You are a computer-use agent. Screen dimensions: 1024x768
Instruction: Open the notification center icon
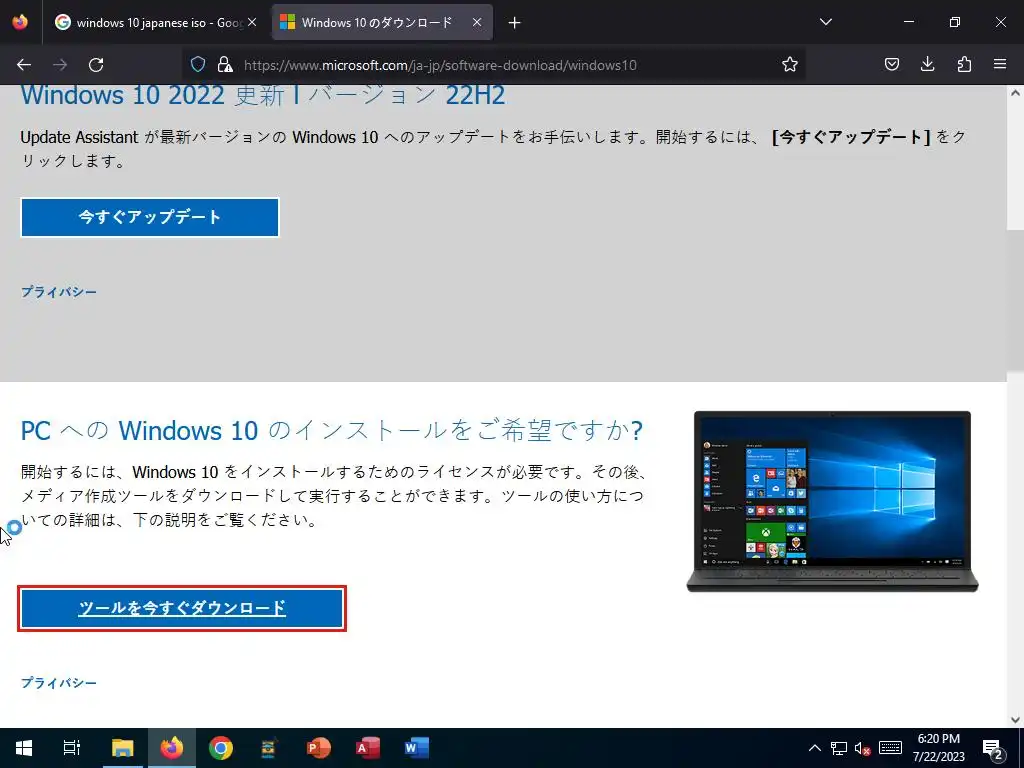[x=993, y=748]
